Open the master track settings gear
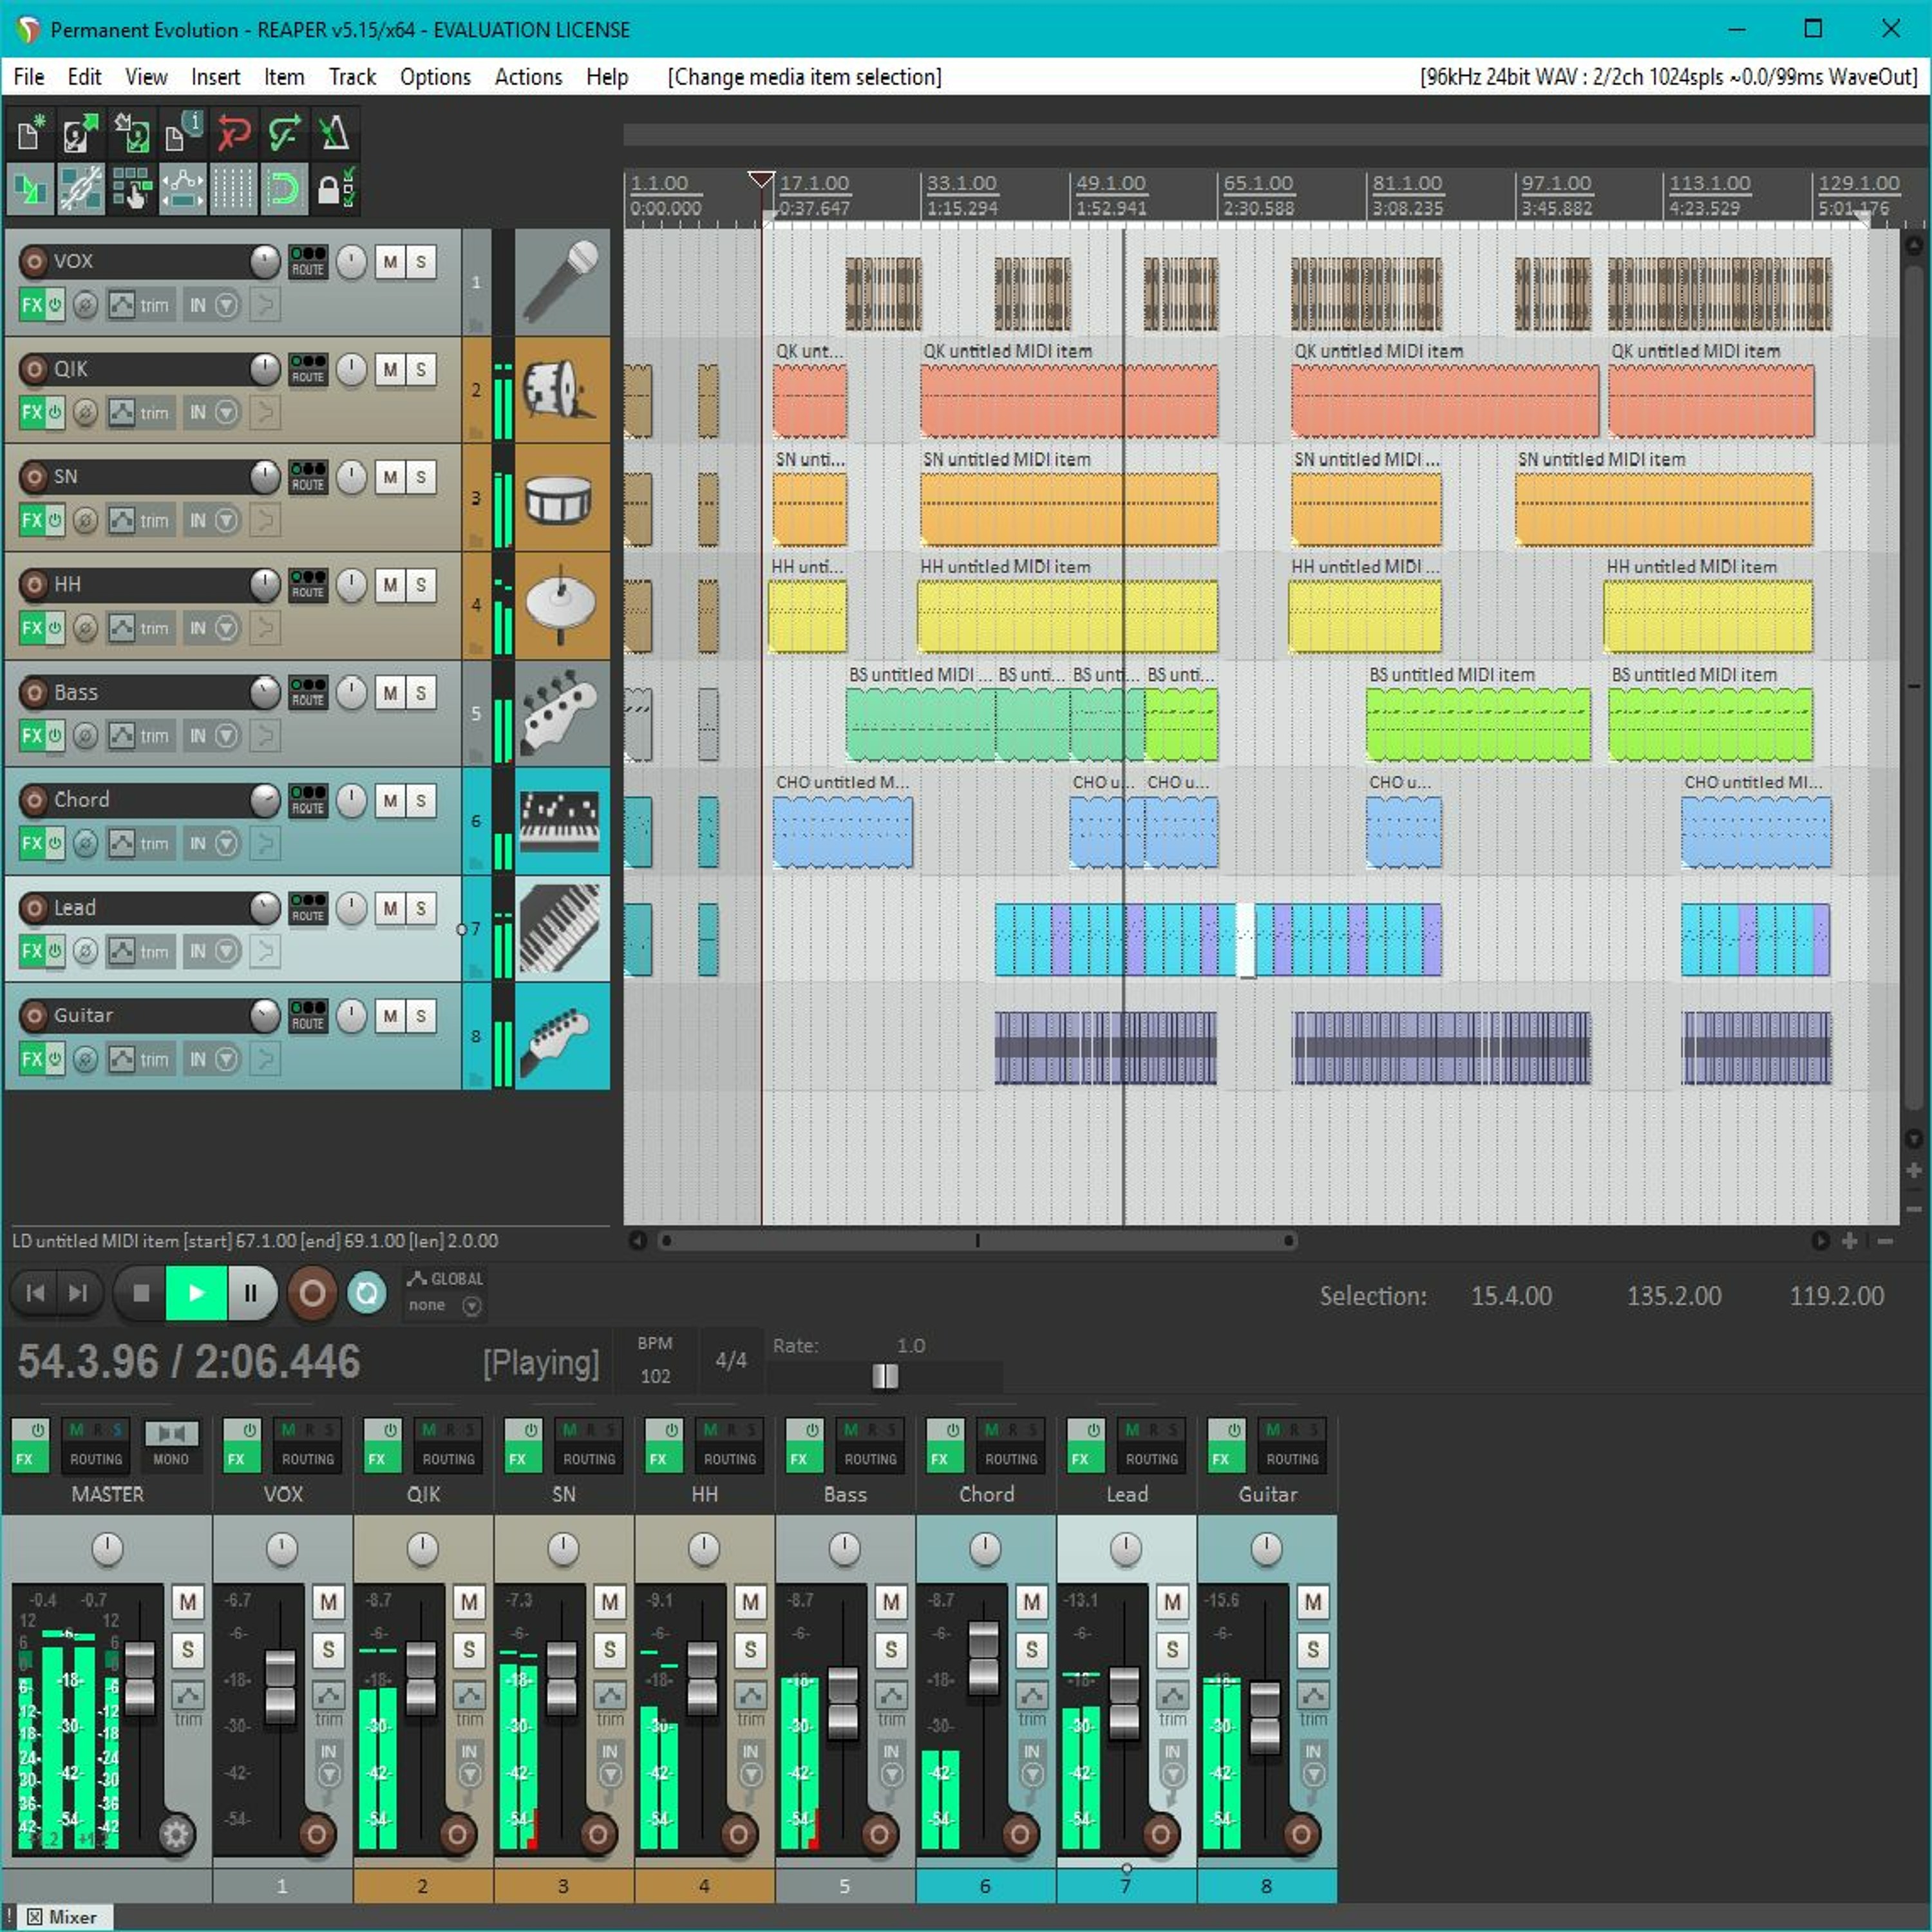This screenshot has width=1932, height=1932. (x=176, y=1834)
